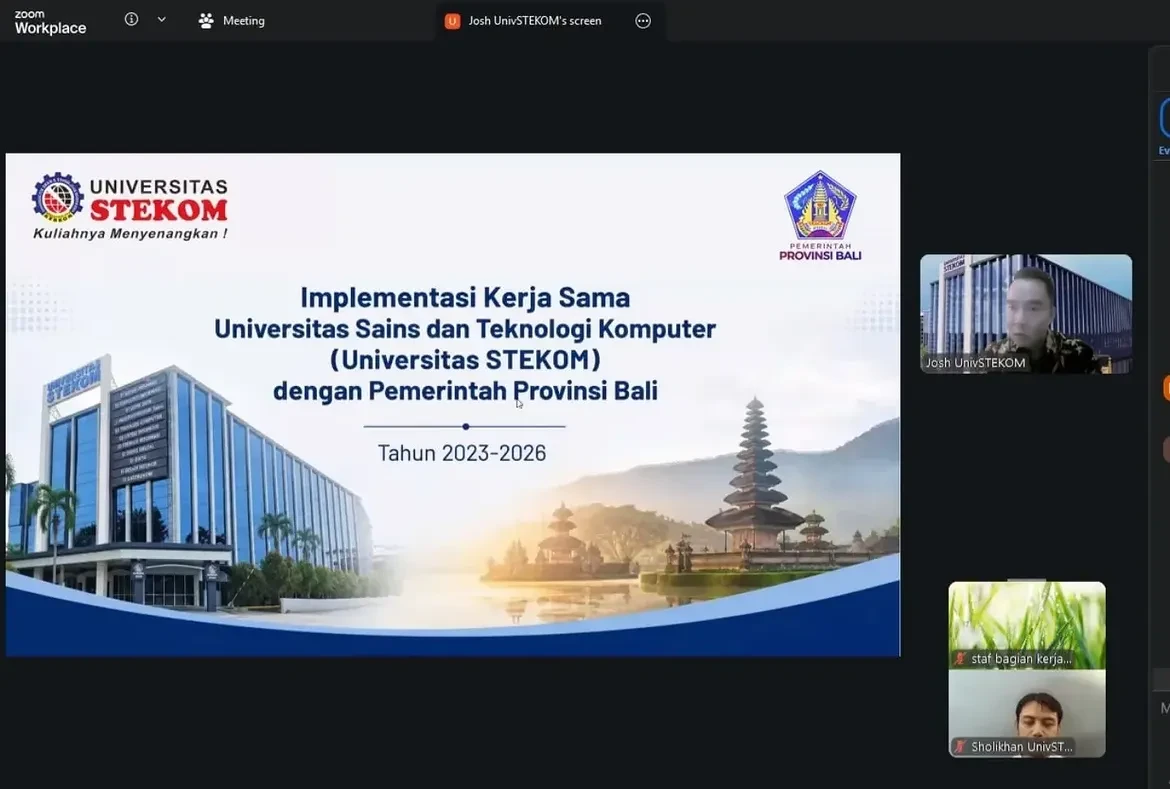Viewport: 1170px width, 789px height.
Task: Click the 'Josh UnivSTEKOM' name label
Action: point(975,363)
